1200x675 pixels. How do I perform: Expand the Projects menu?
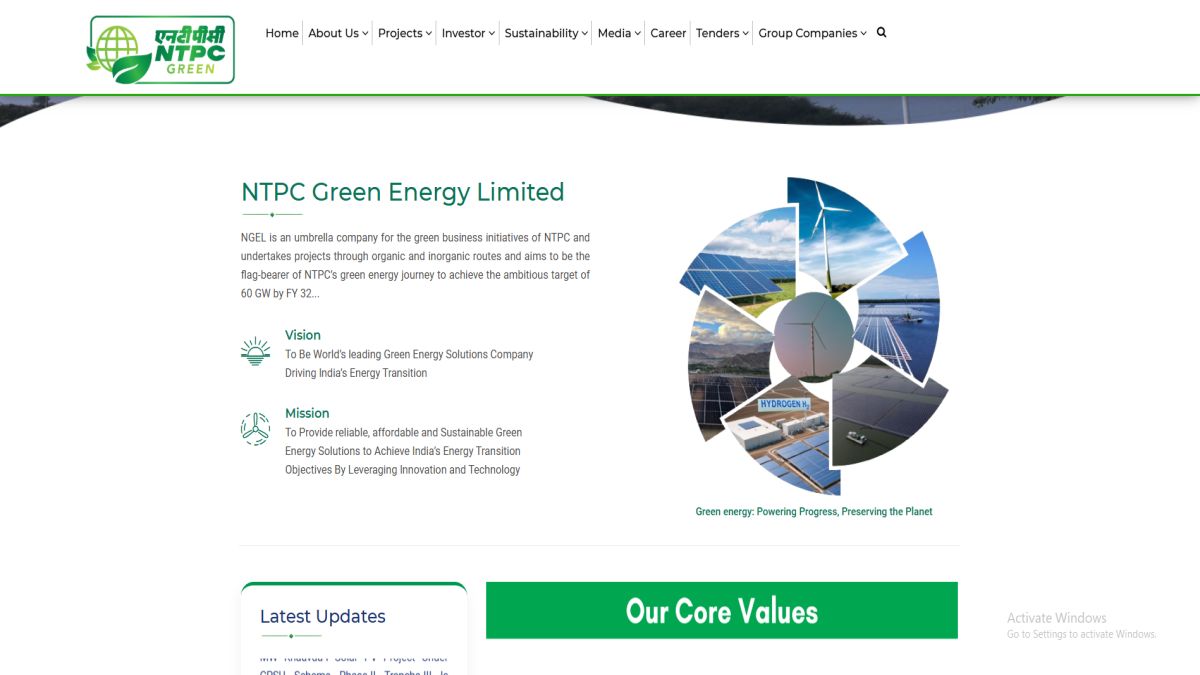tap(404, 33)
